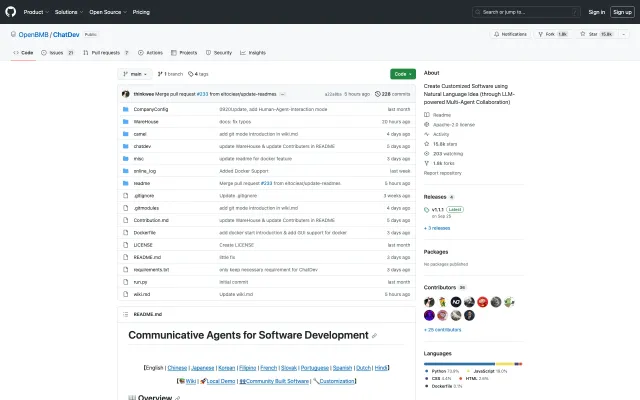The width and height of the screenshot is (640, 400).
Task: Click the online_log folder icon
Action: pos(126,171)
